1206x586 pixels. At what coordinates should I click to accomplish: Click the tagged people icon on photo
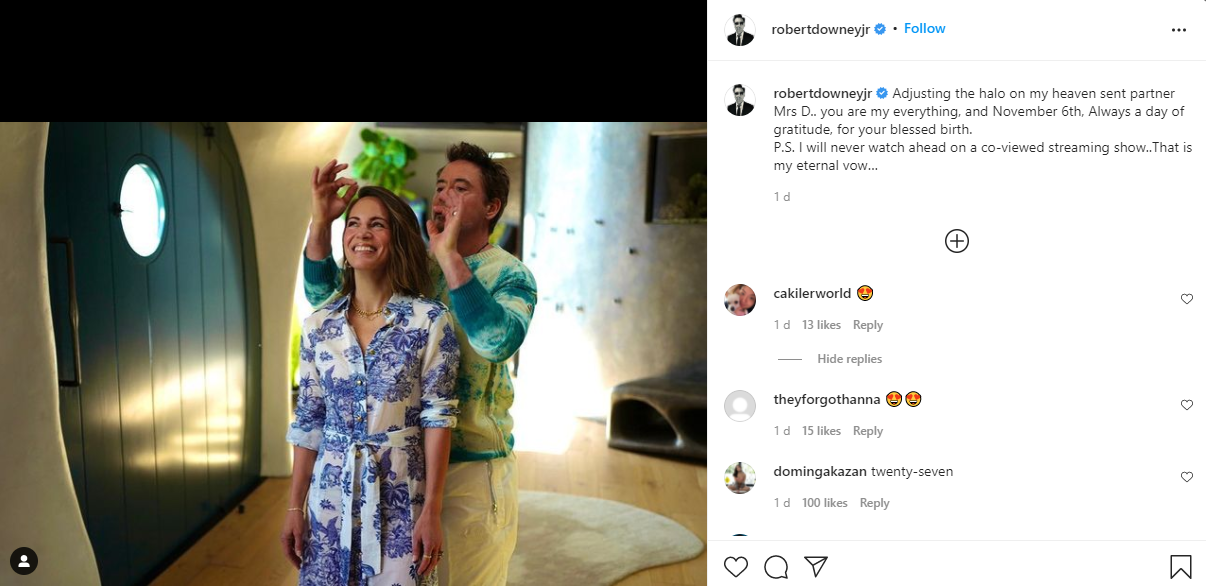coord(24,561)
